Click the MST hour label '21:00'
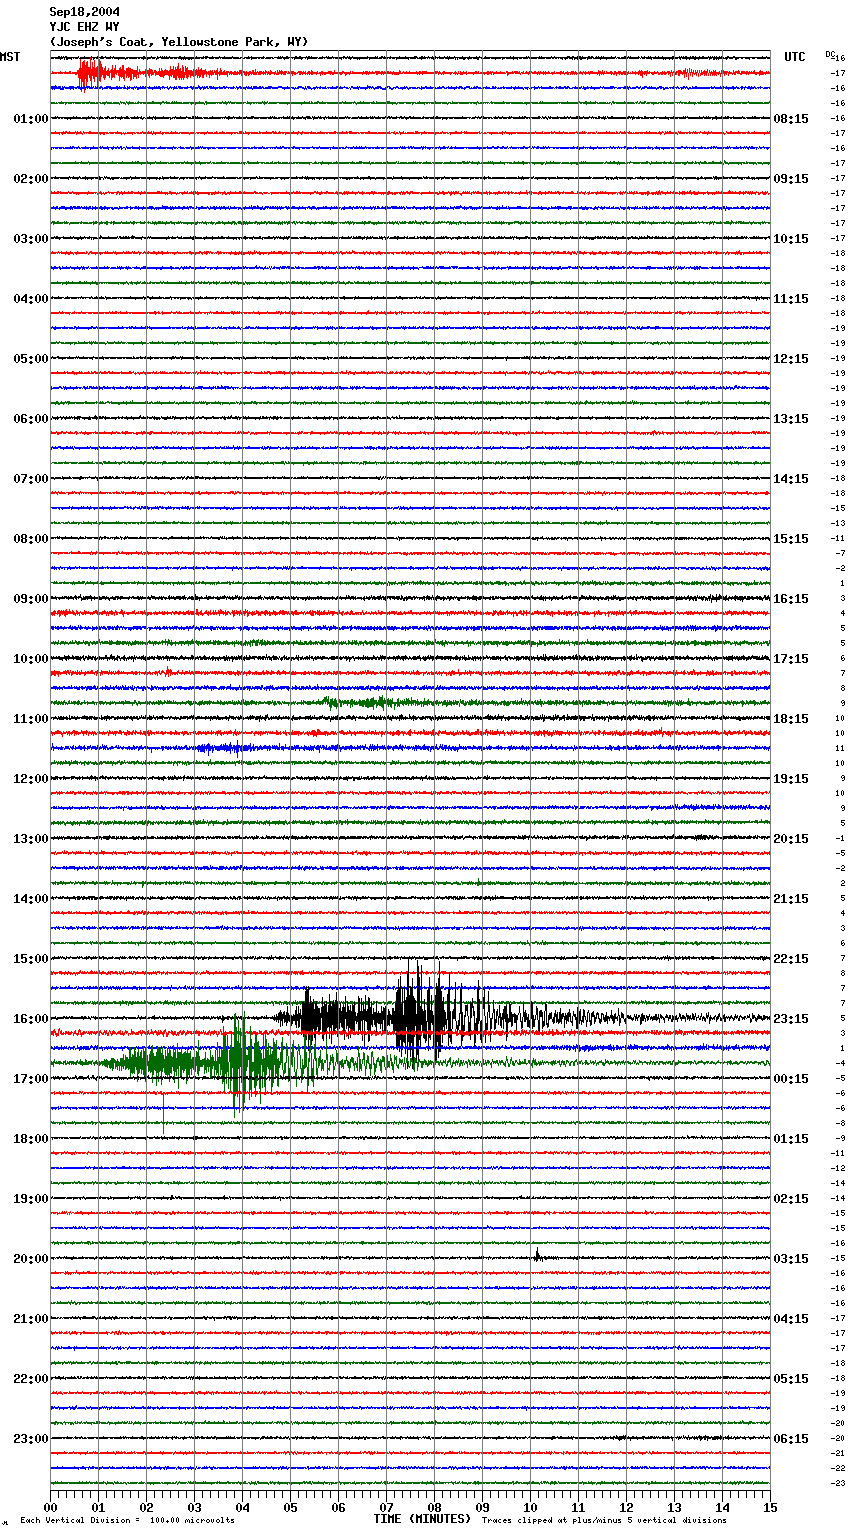Viewport: 850px width, 1534px height. (x=30, y=1319)
